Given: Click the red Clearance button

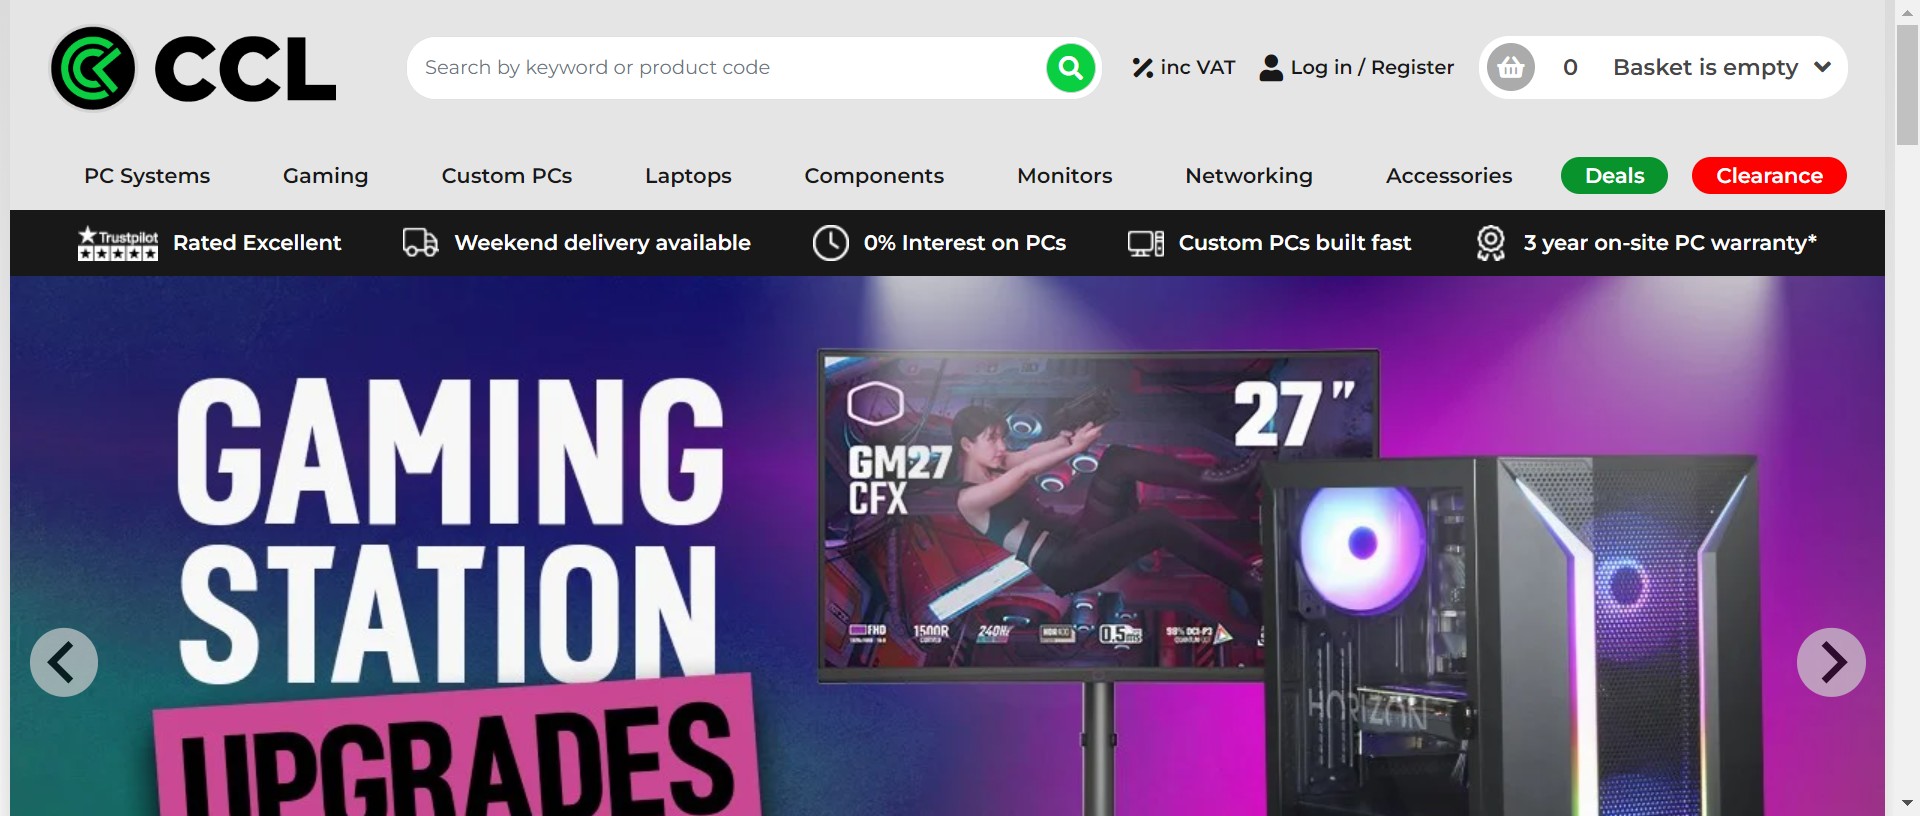Looking at the screenshot, I should [1769, 176].
